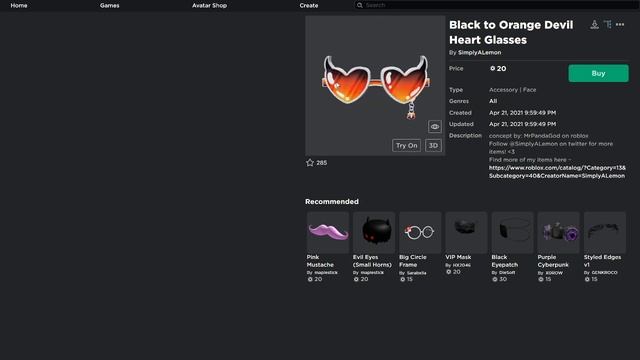Open the catalog URL link in description

[557, 172]
